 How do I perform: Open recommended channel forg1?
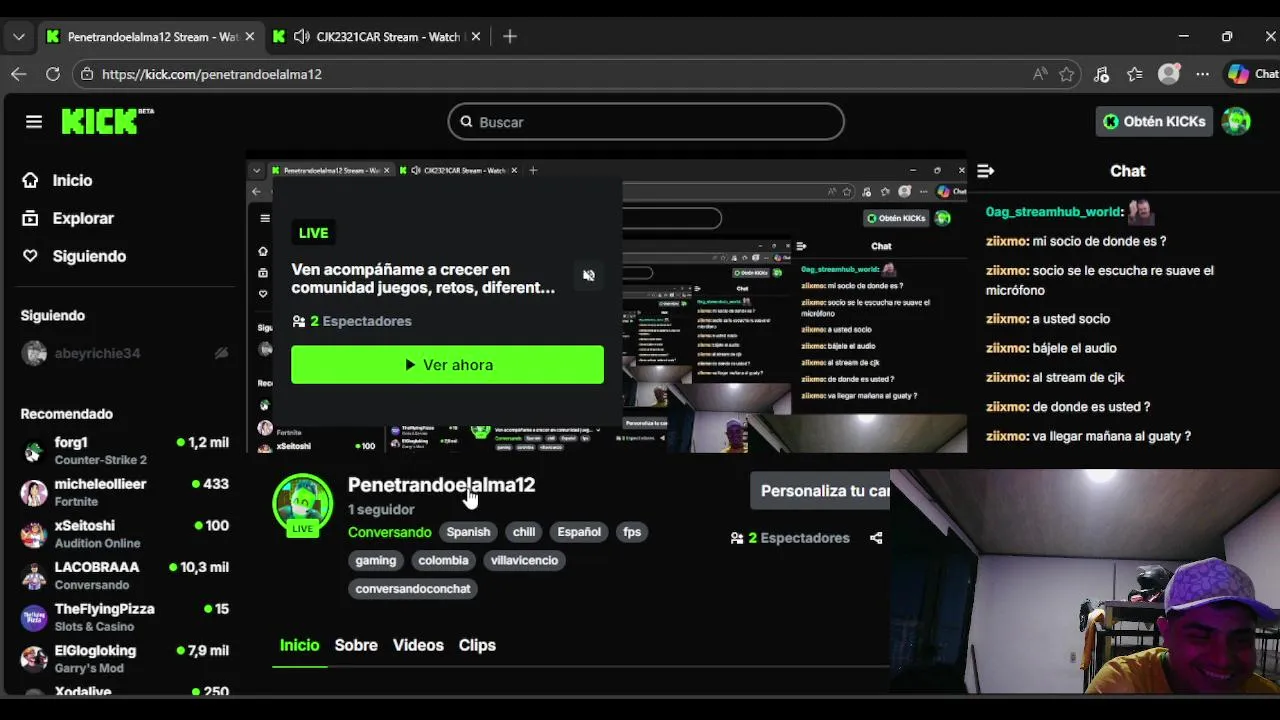tap(125, 450)
